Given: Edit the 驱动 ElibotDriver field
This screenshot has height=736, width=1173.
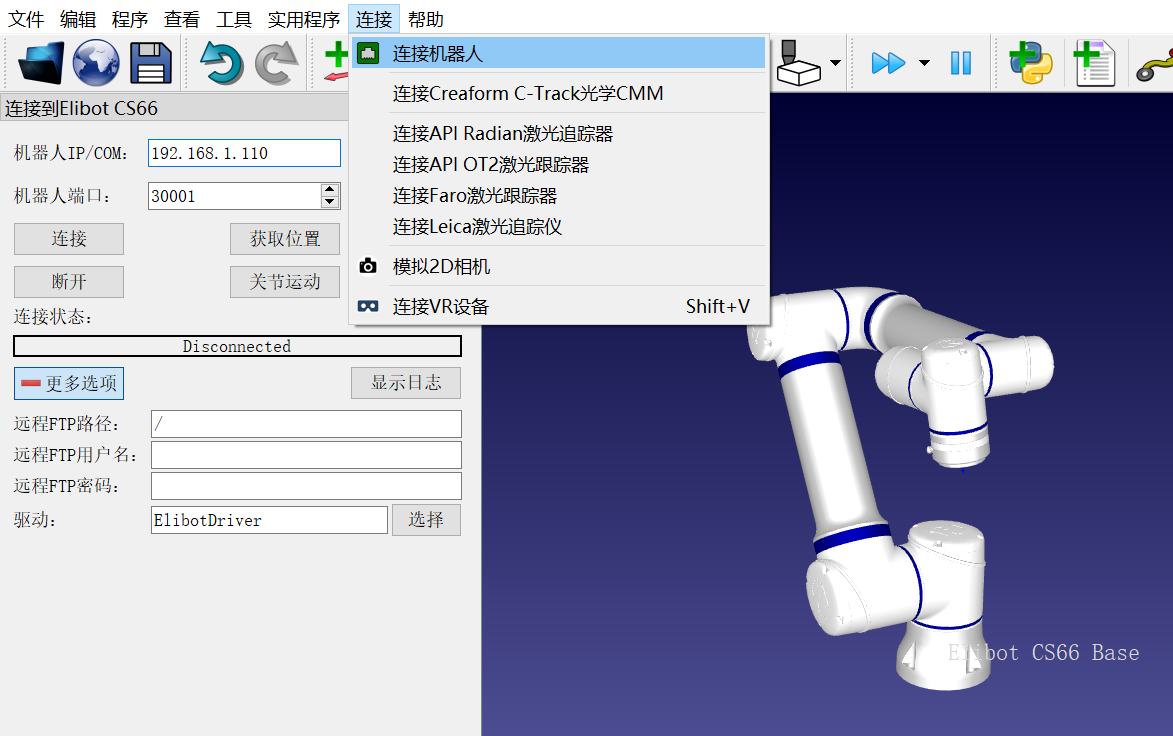Looking at the screenshot, I should [x=269, y=520].
